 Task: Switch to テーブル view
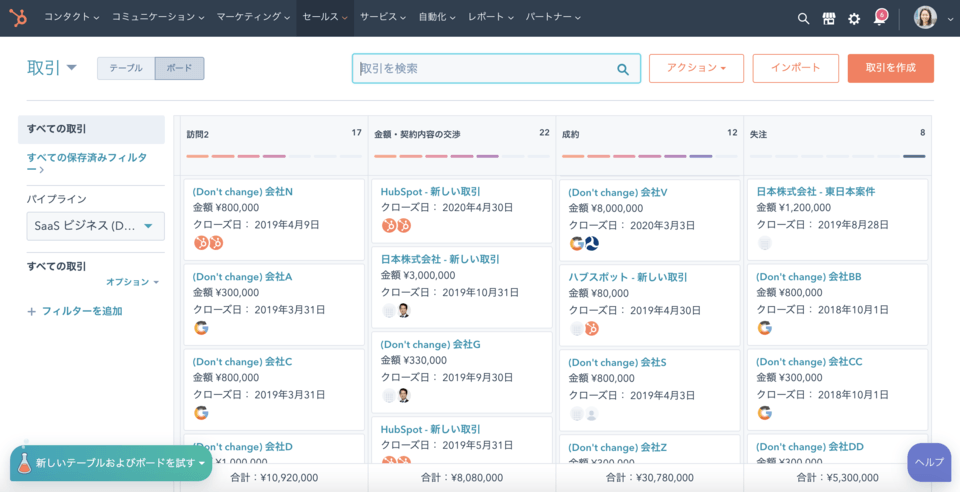pyautogui.click(x=126, y=68)
